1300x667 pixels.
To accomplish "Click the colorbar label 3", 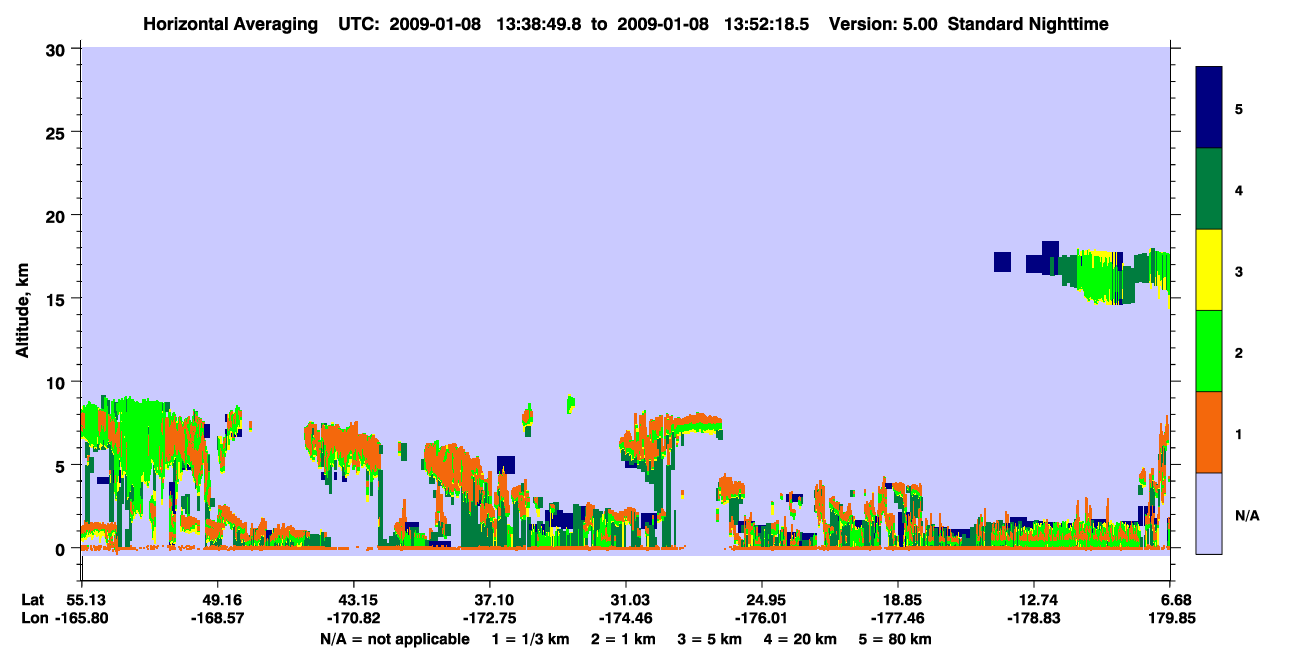I will [x=1238, y=272].
